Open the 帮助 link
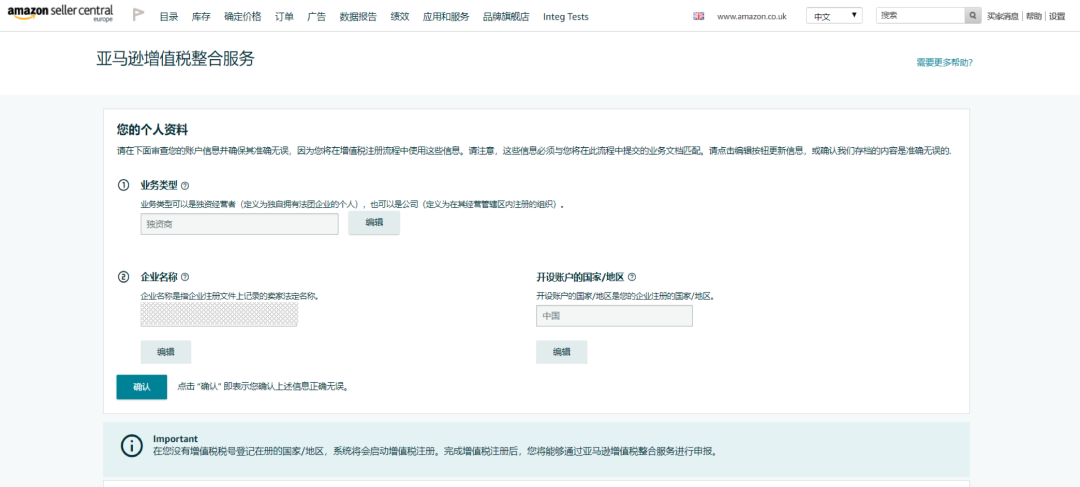This screenshot has height=487, width=1080. pos(1034,17)
